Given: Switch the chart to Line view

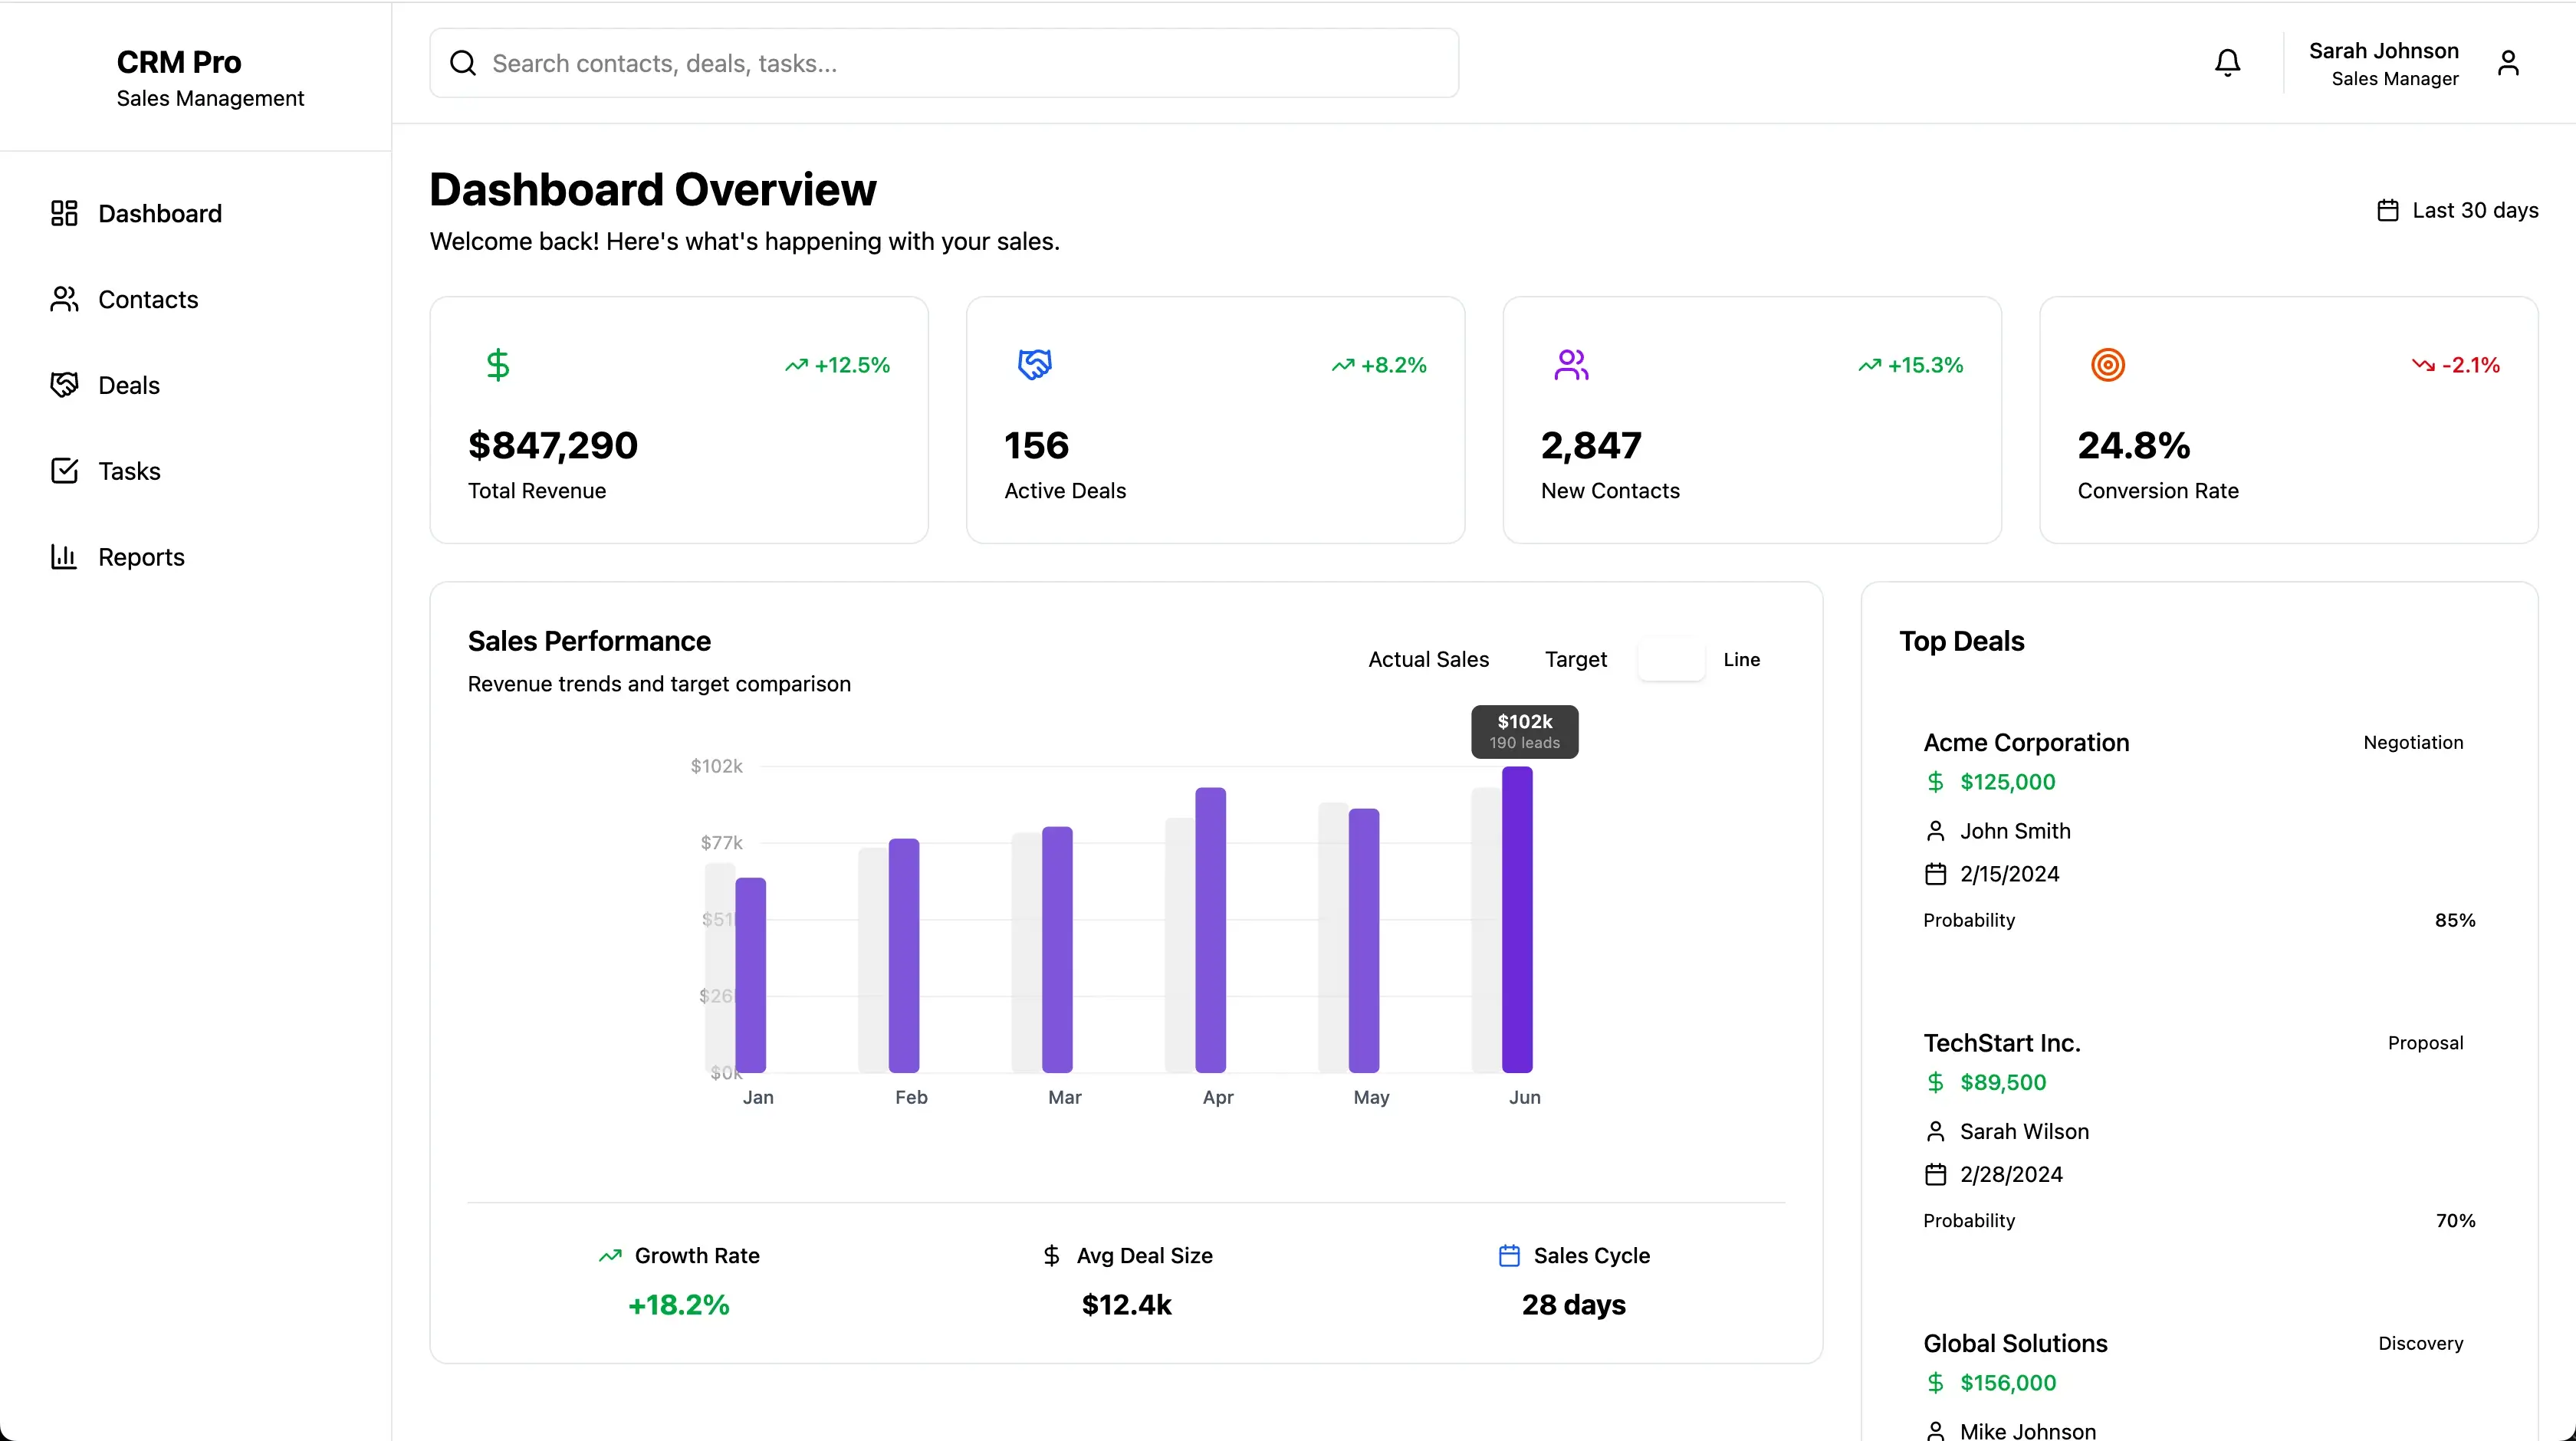Looking at the screenshot, I should (1740, 659).
